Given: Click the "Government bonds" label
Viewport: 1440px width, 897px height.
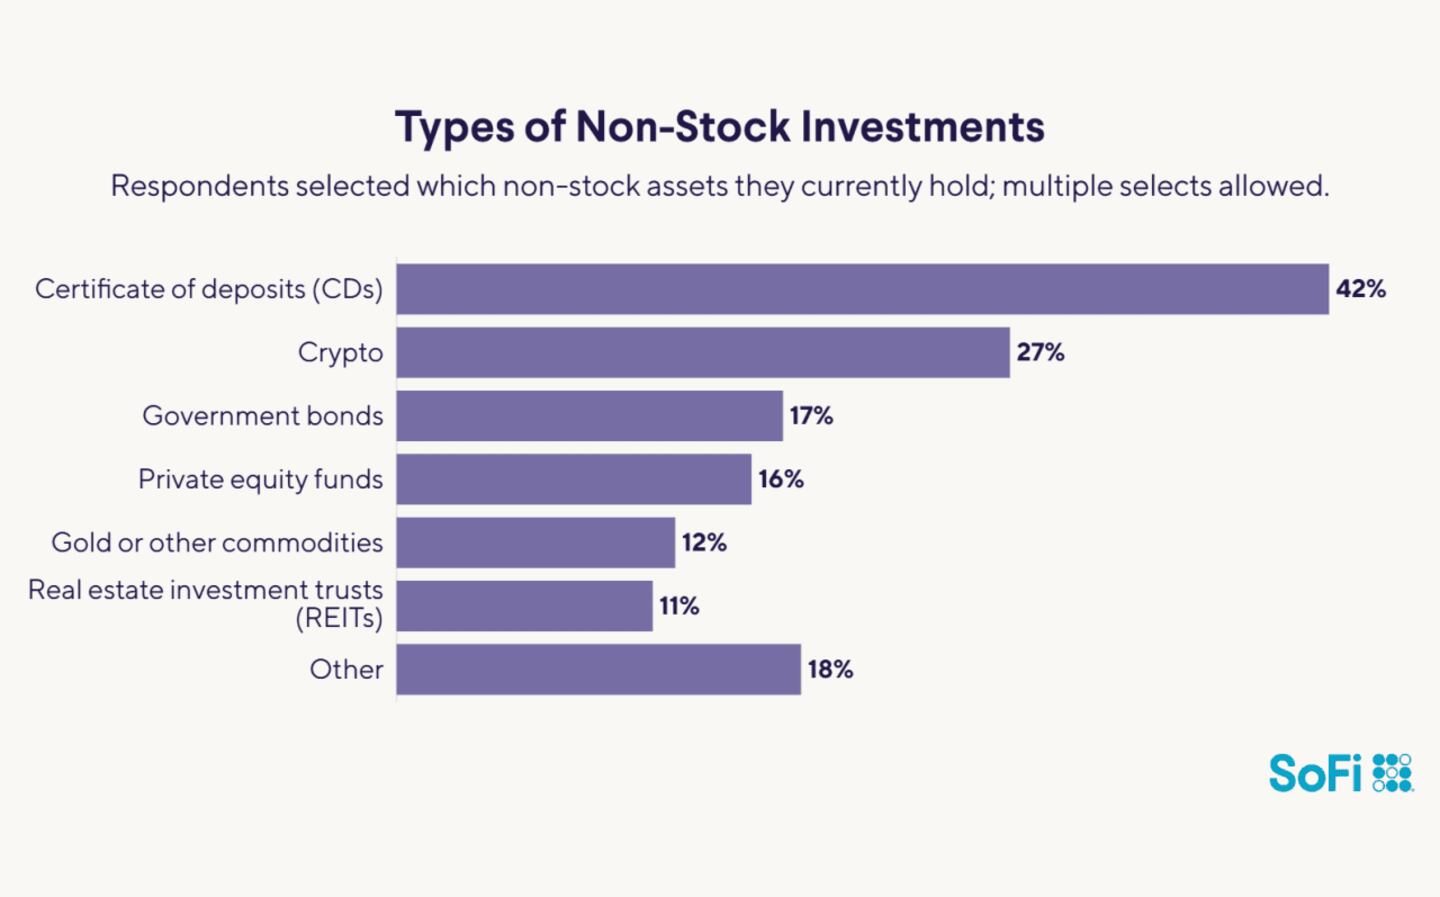Looking at the screenshot, I should coord(262,416).
